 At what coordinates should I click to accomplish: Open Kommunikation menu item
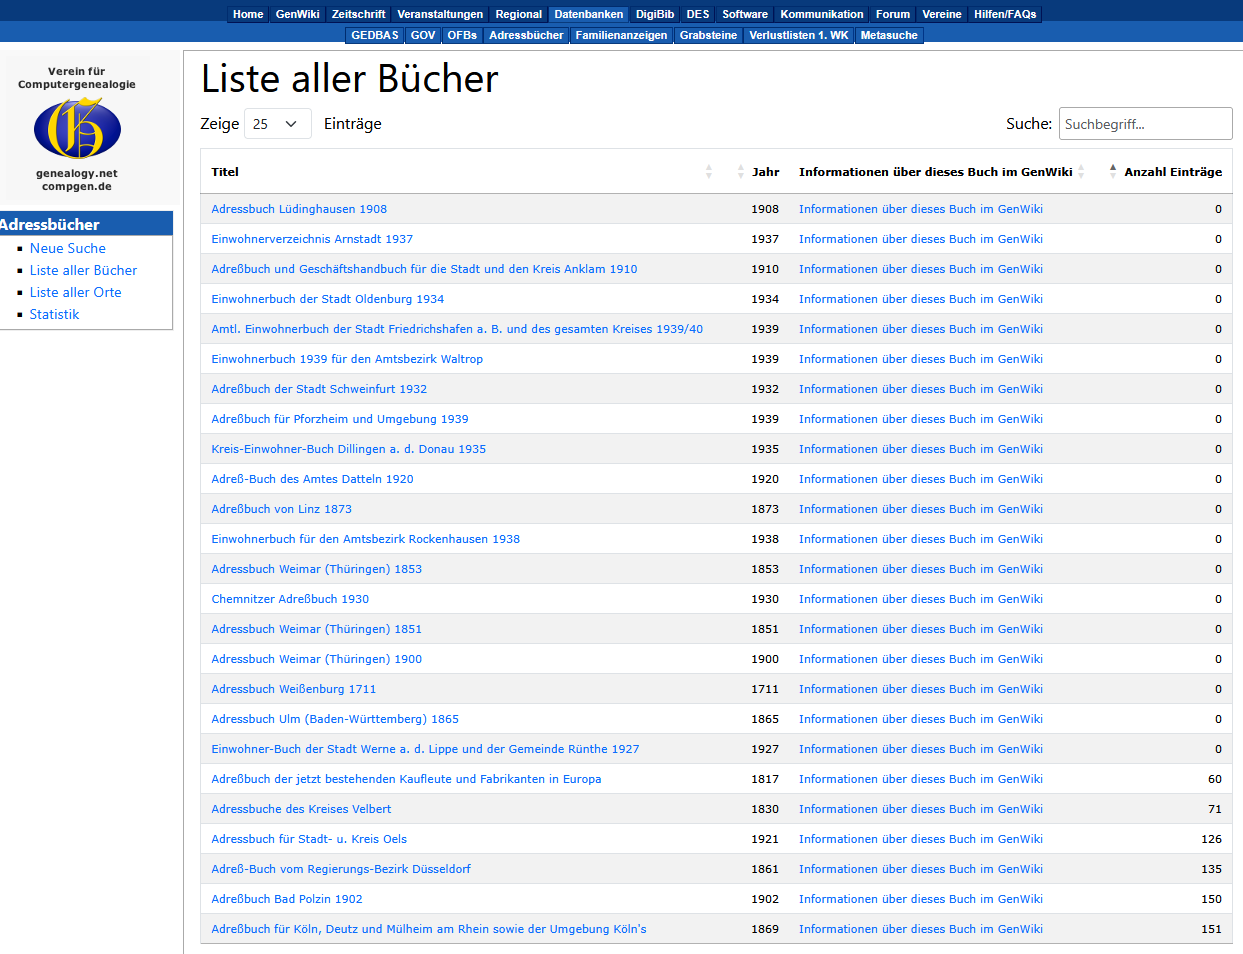point(822,14)
